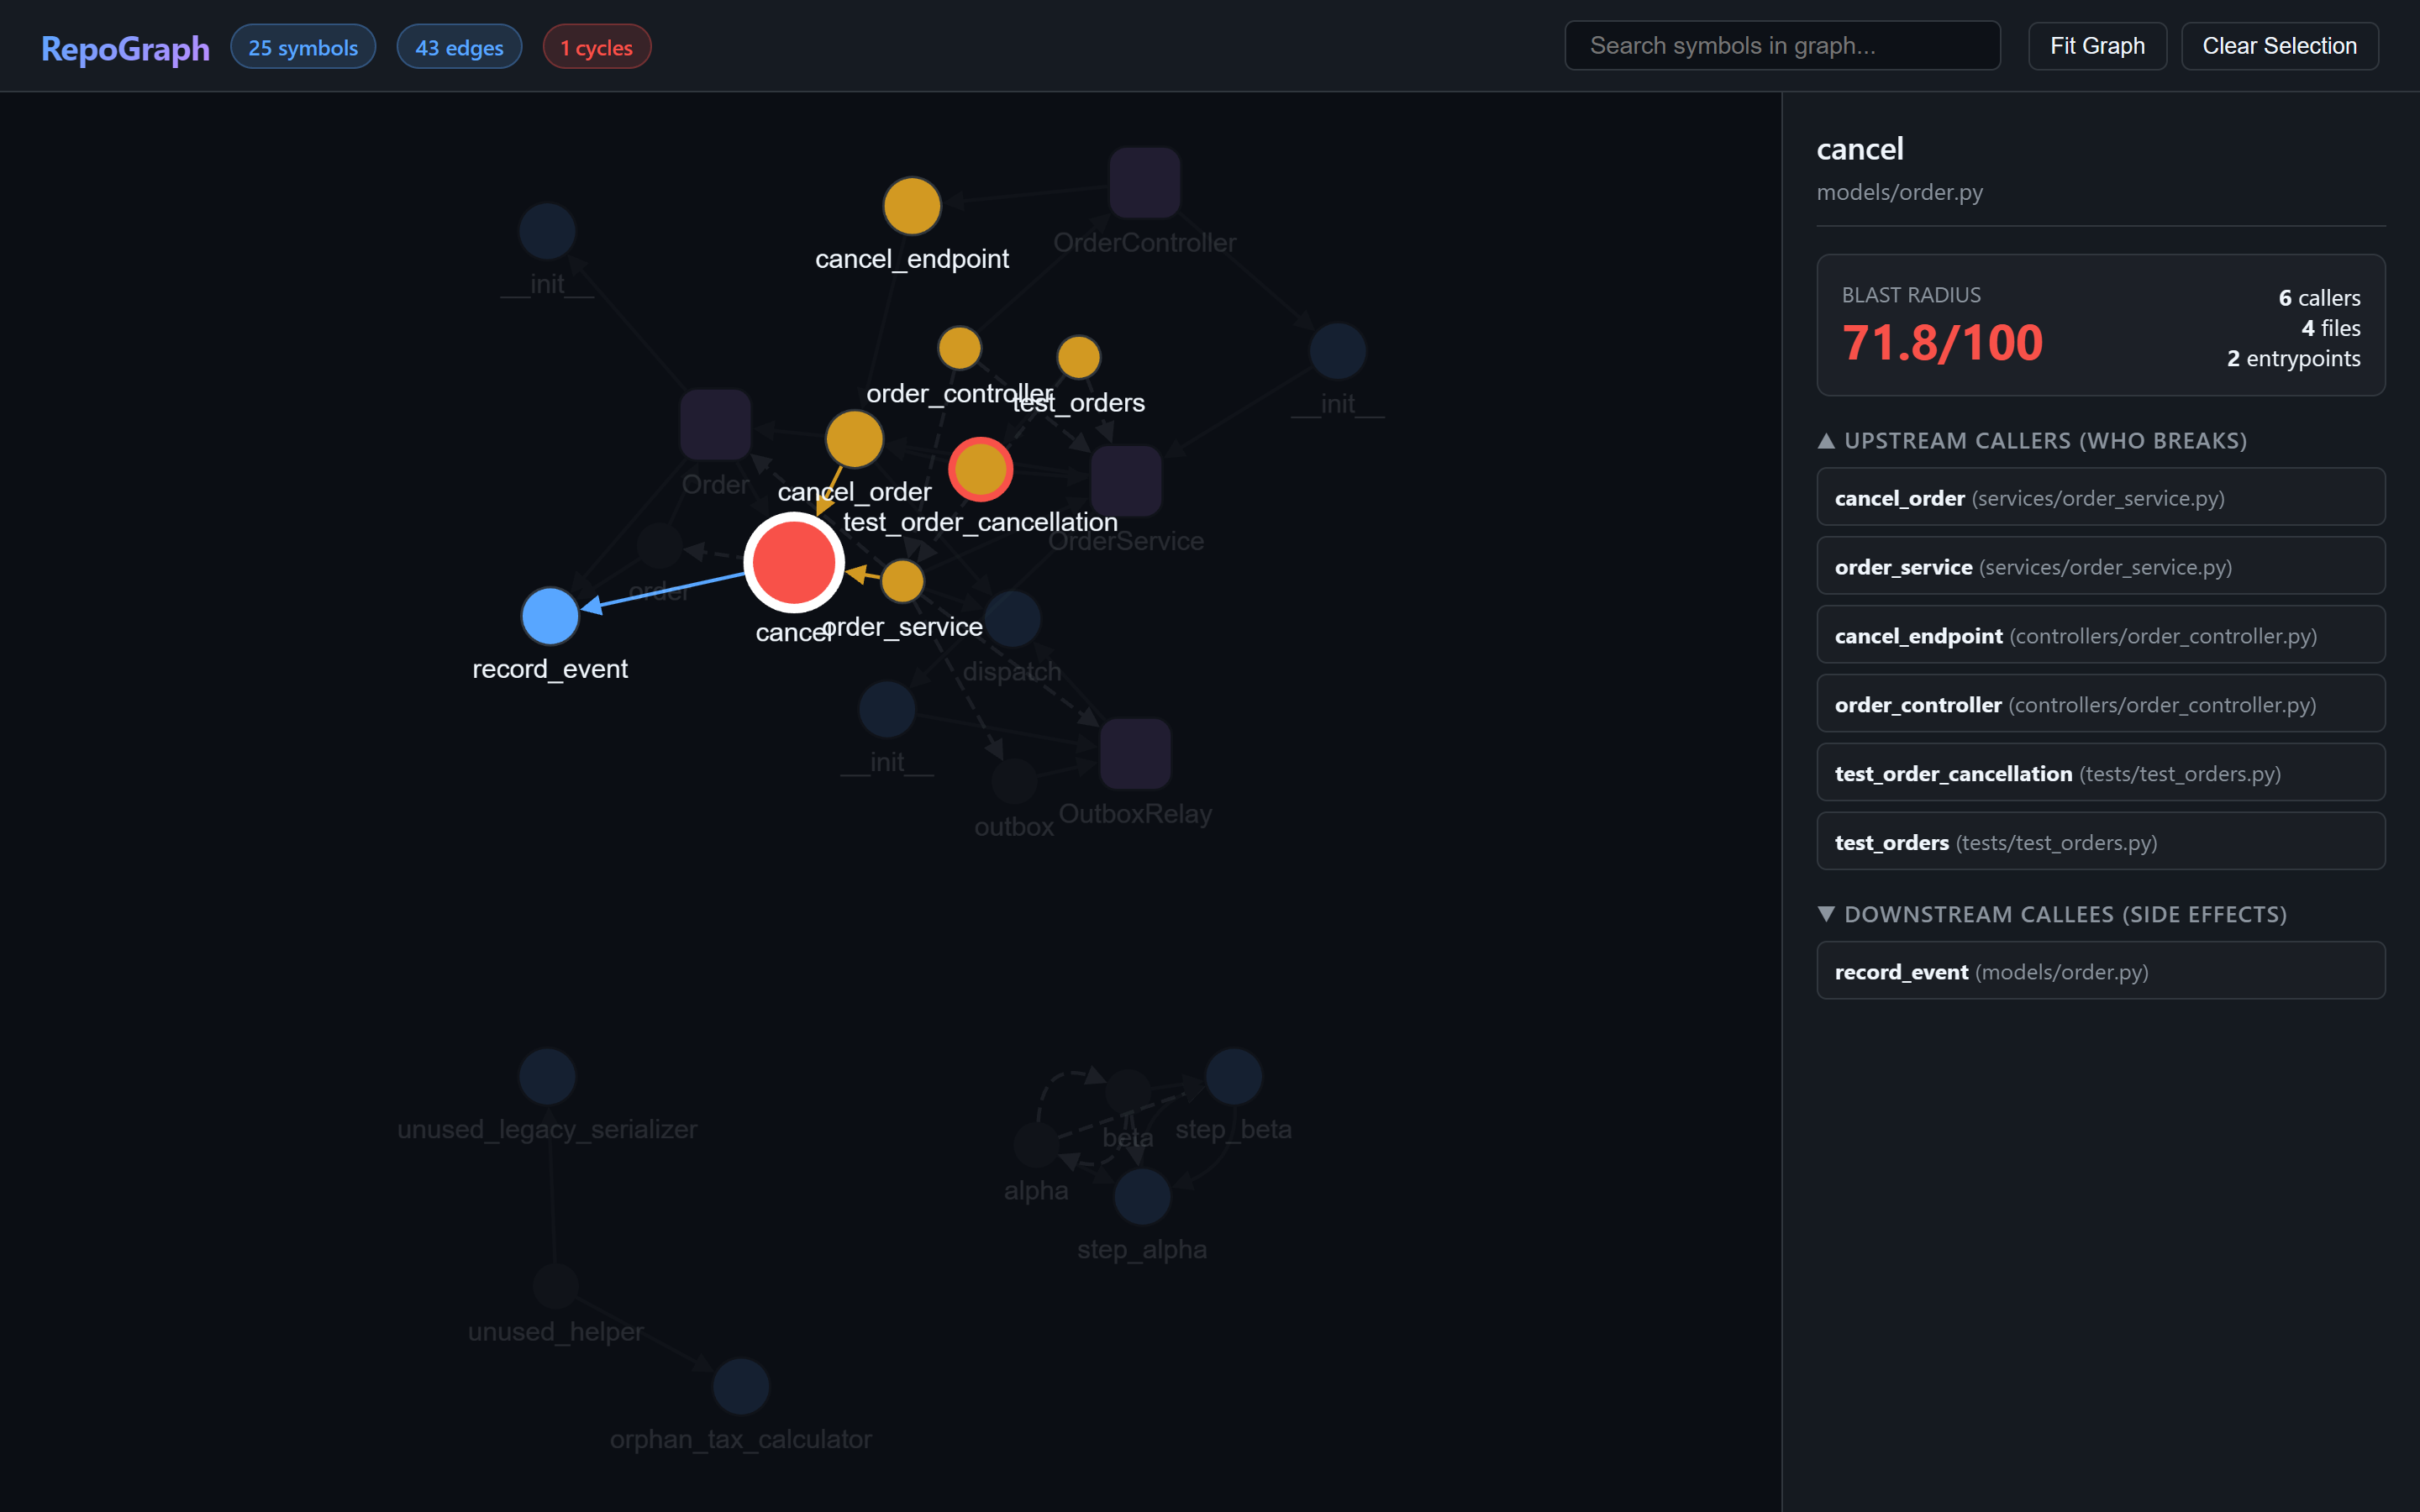The width and height of the screenshot is (2420, 1512).
Task: Open order_service in upstream callers list
Action: click(2100, 566)
